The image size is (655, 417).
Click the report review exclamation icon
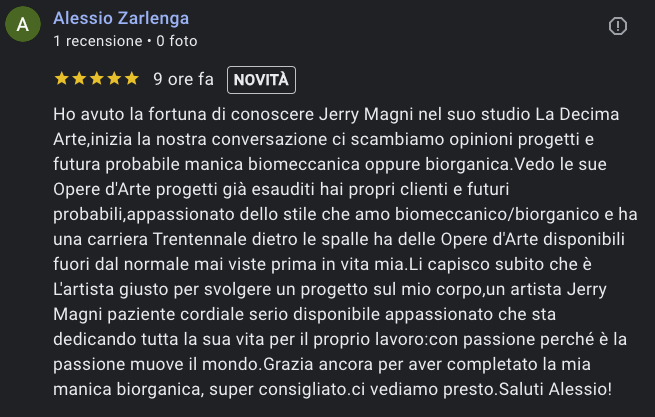tap(618, 26)
